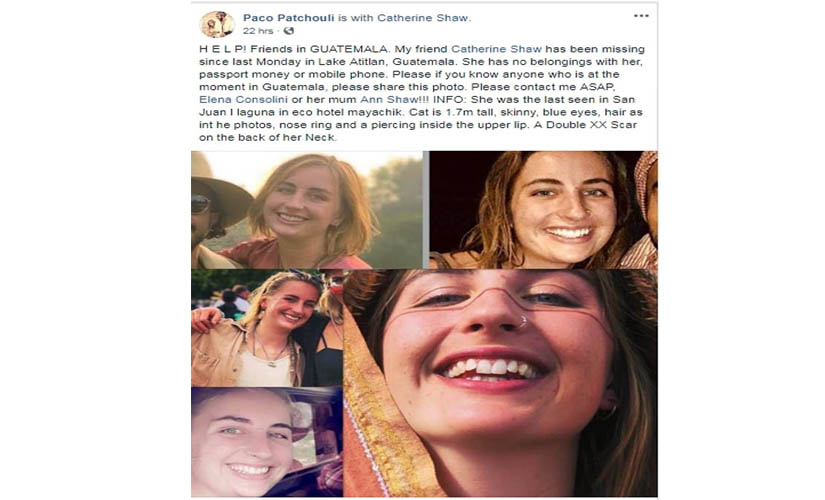Visit Elena Consolini's tagged profile link

[x=243, y=99]
